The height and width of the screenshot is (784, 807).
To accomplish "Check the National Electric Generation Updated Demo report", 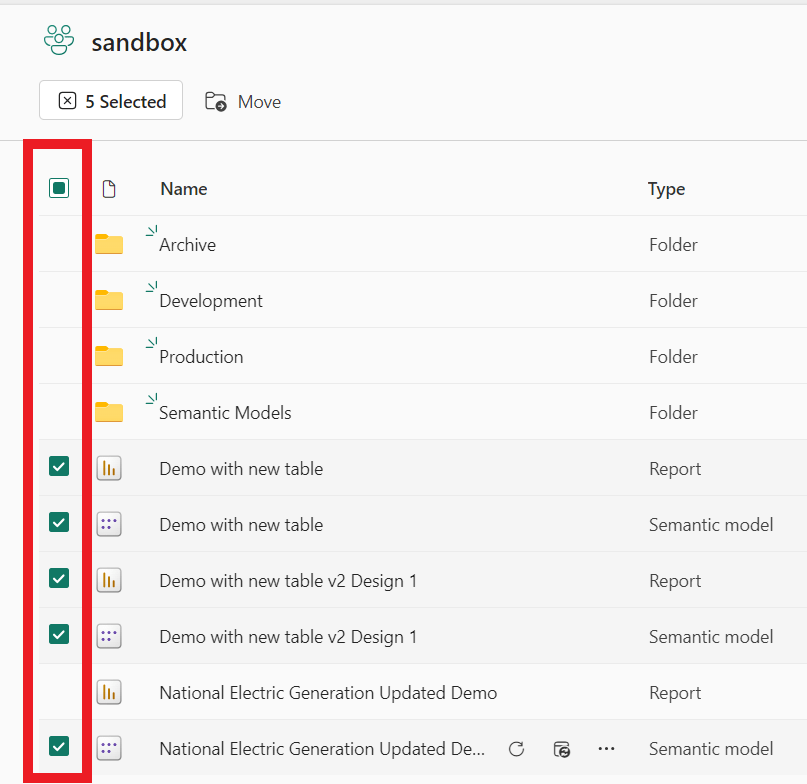I will 58,692.
